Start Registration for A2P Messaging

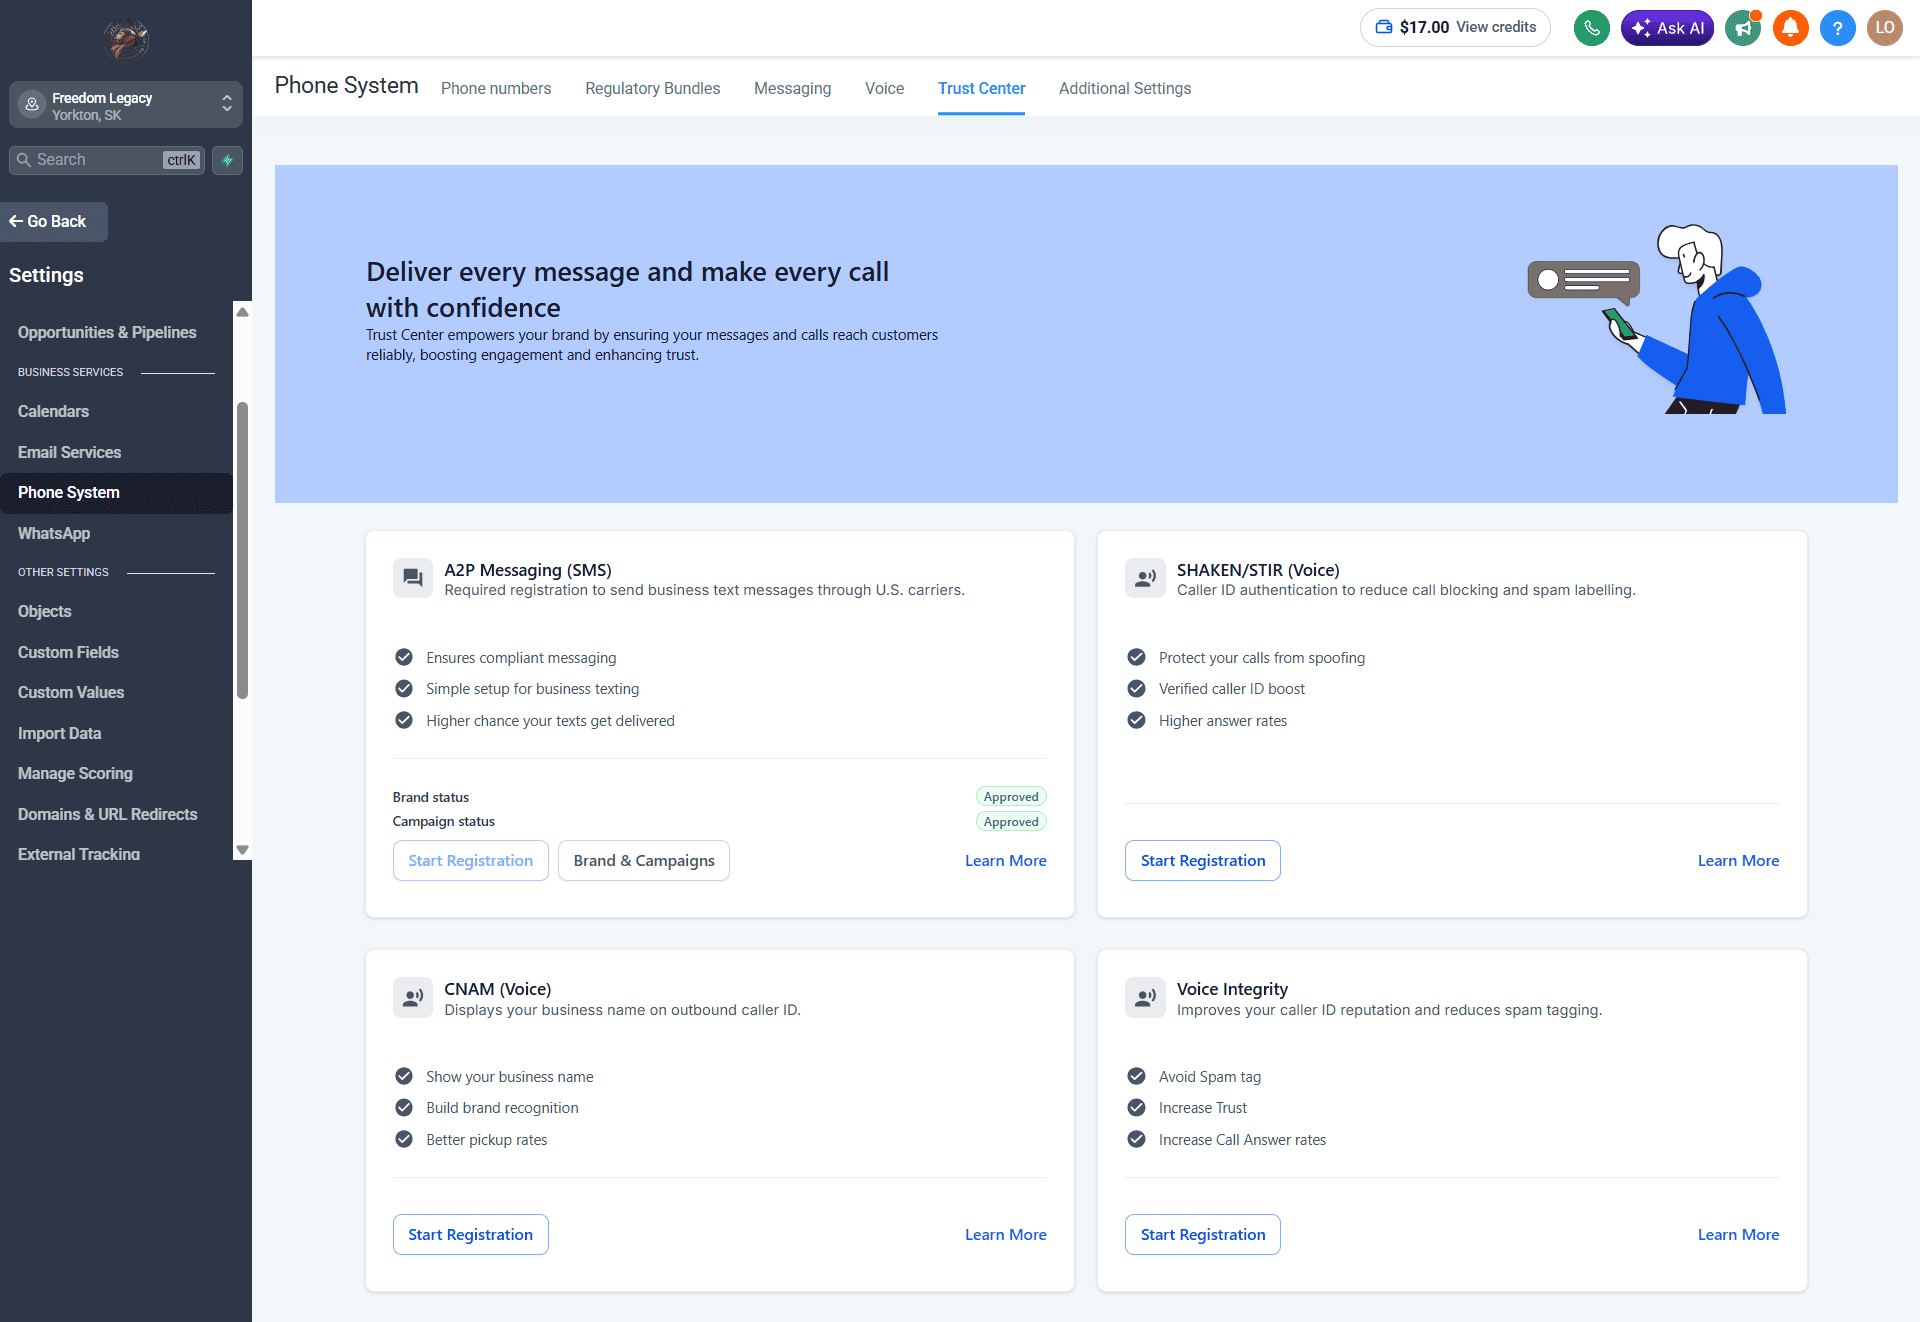470,860
